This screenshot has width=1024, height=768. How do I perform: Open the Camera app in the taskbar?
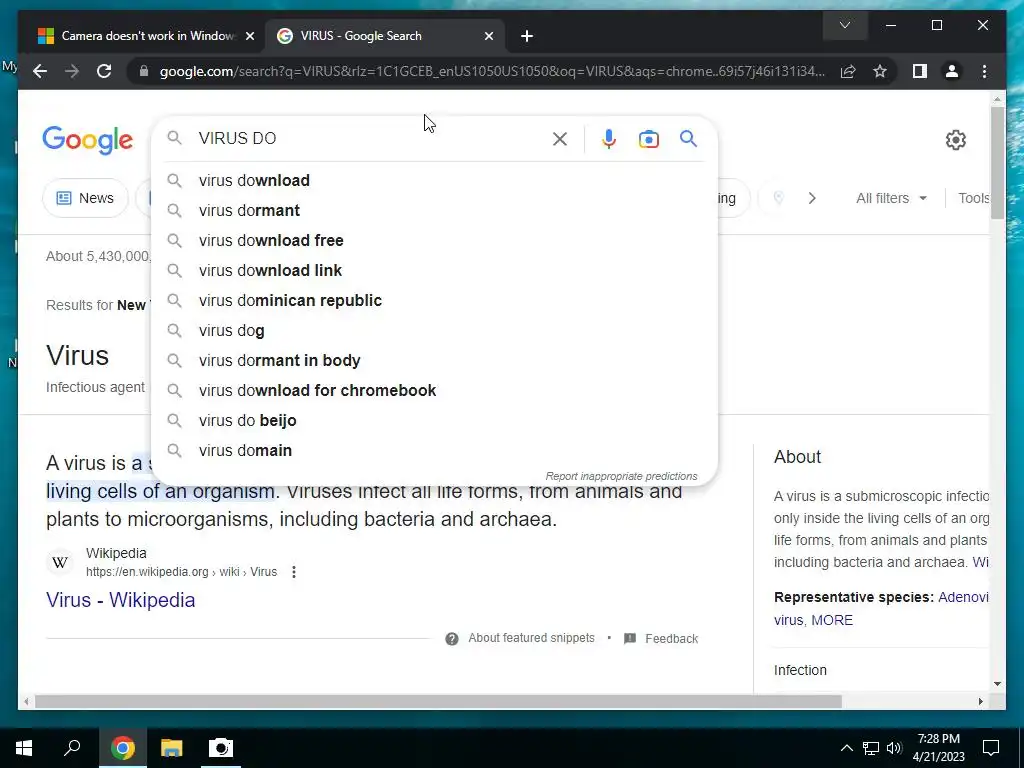(x=221, y=748)
